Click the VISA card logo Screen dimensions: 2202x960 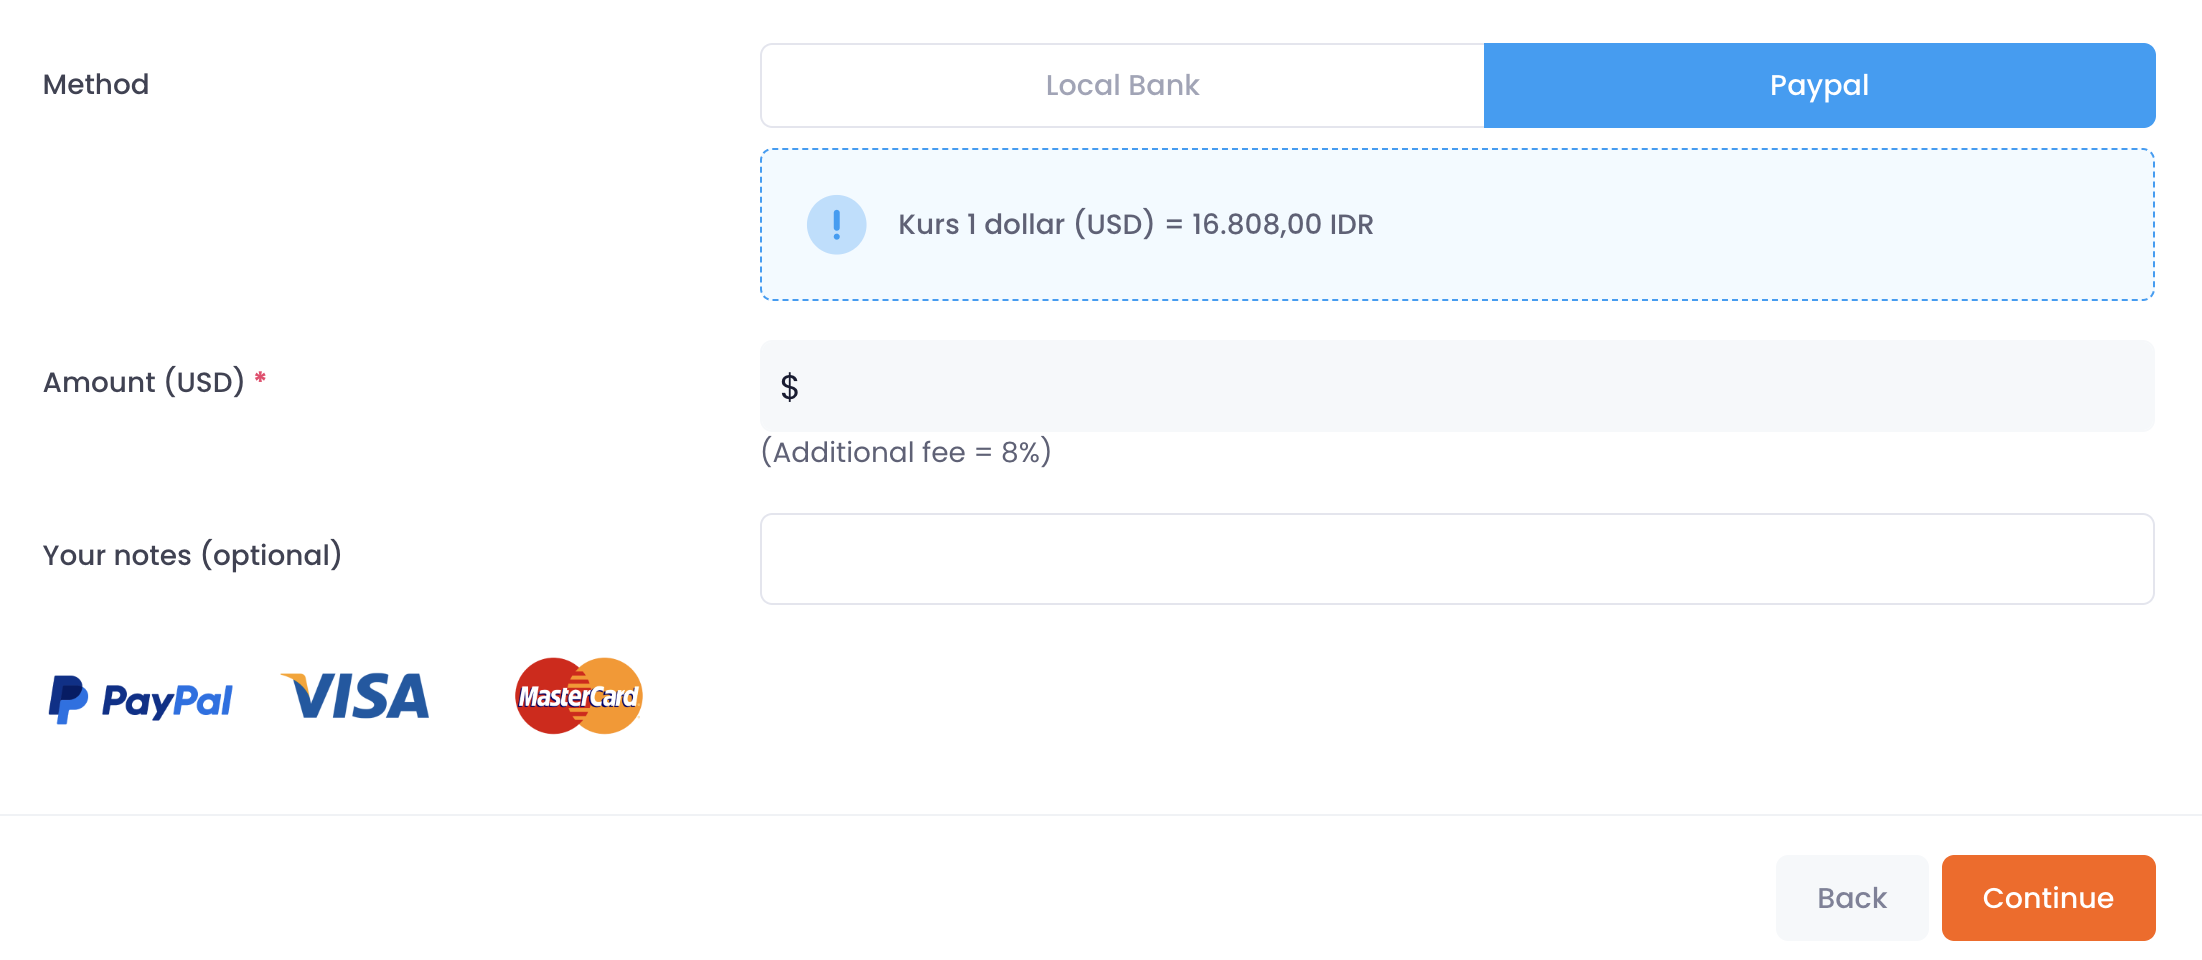(356, 696)
